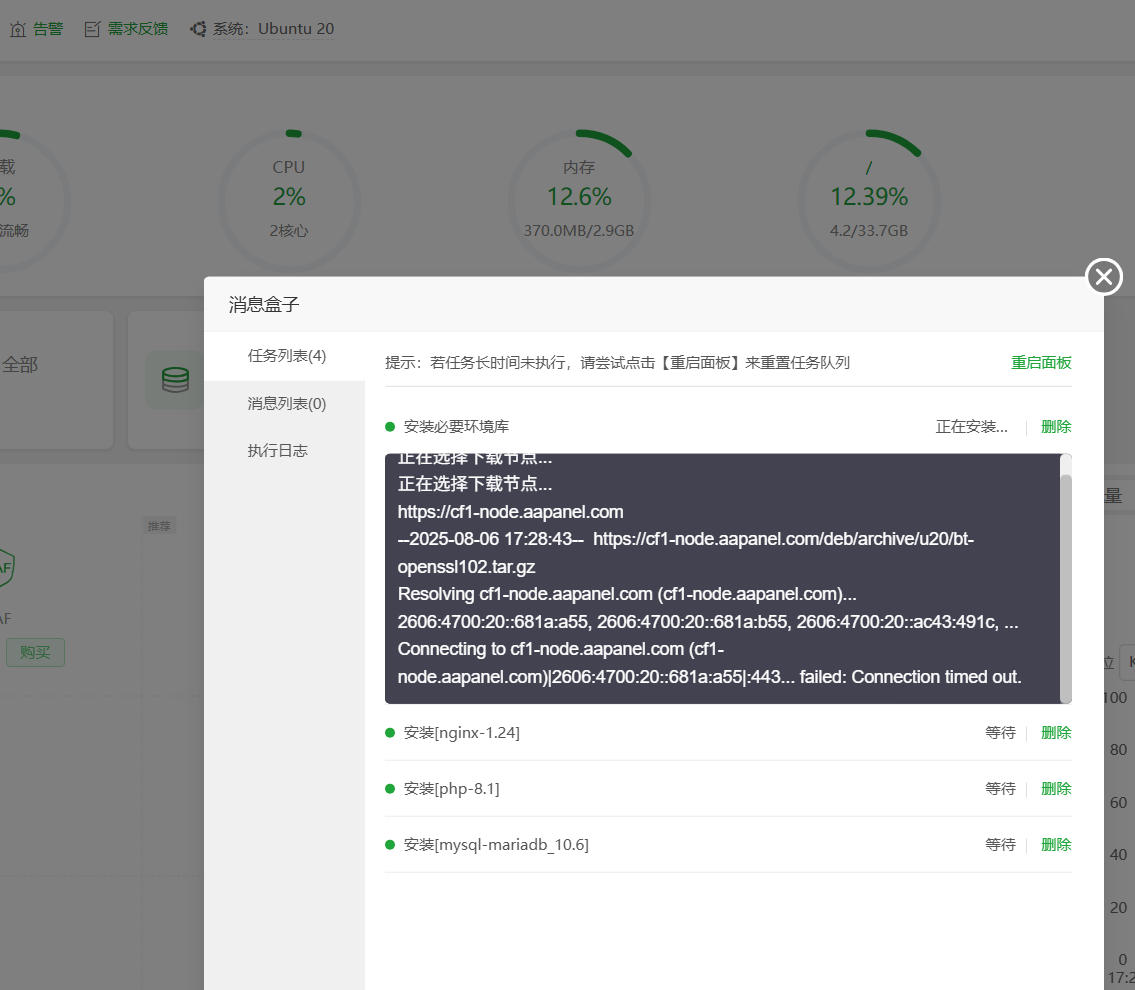Click the 内存 memory usage gauge

click(x=579, y=200)
